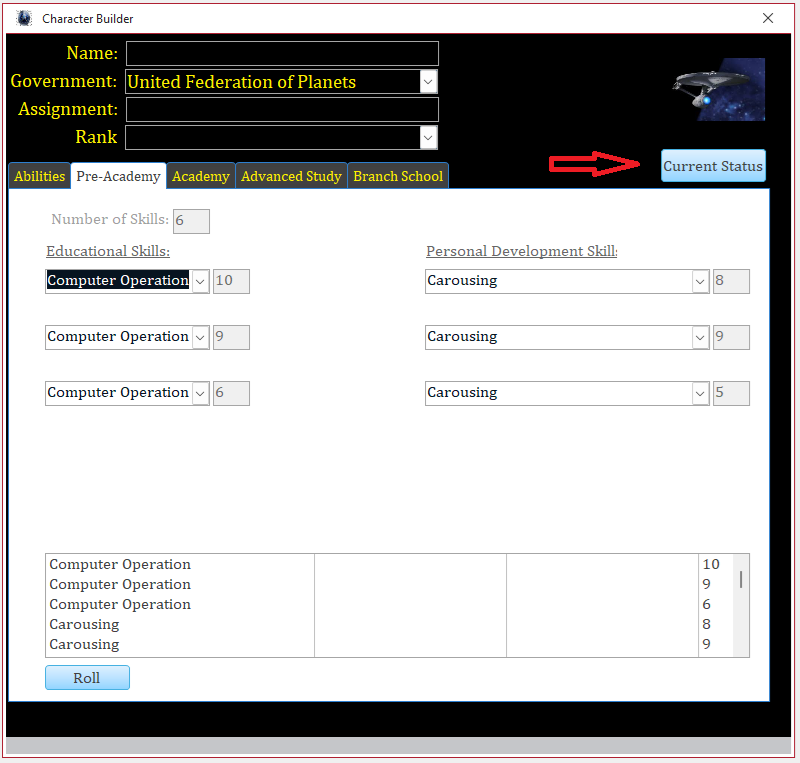Click the Current Status button
This screenshot has width=800, height=763.
713,166
